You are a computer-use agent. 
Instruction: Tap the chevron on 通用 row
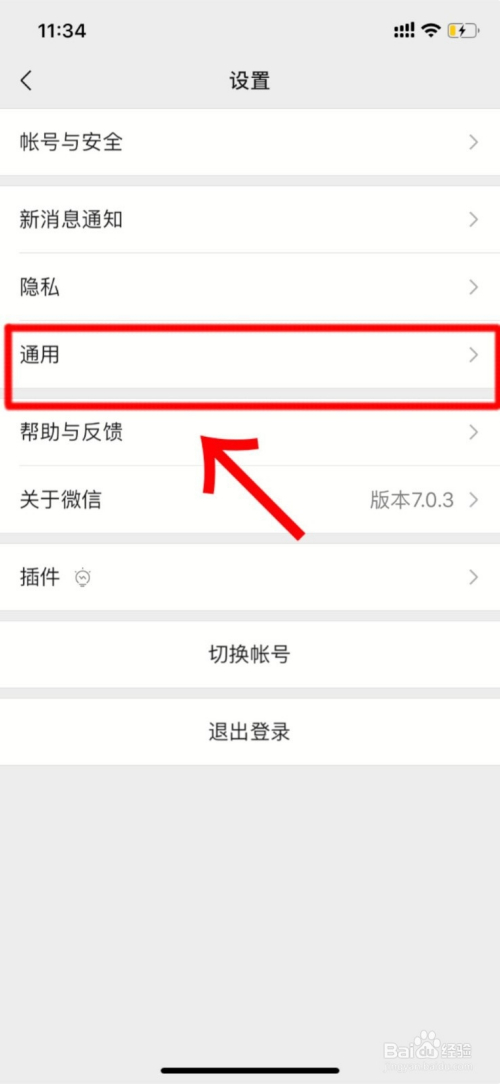click(474, 355)
